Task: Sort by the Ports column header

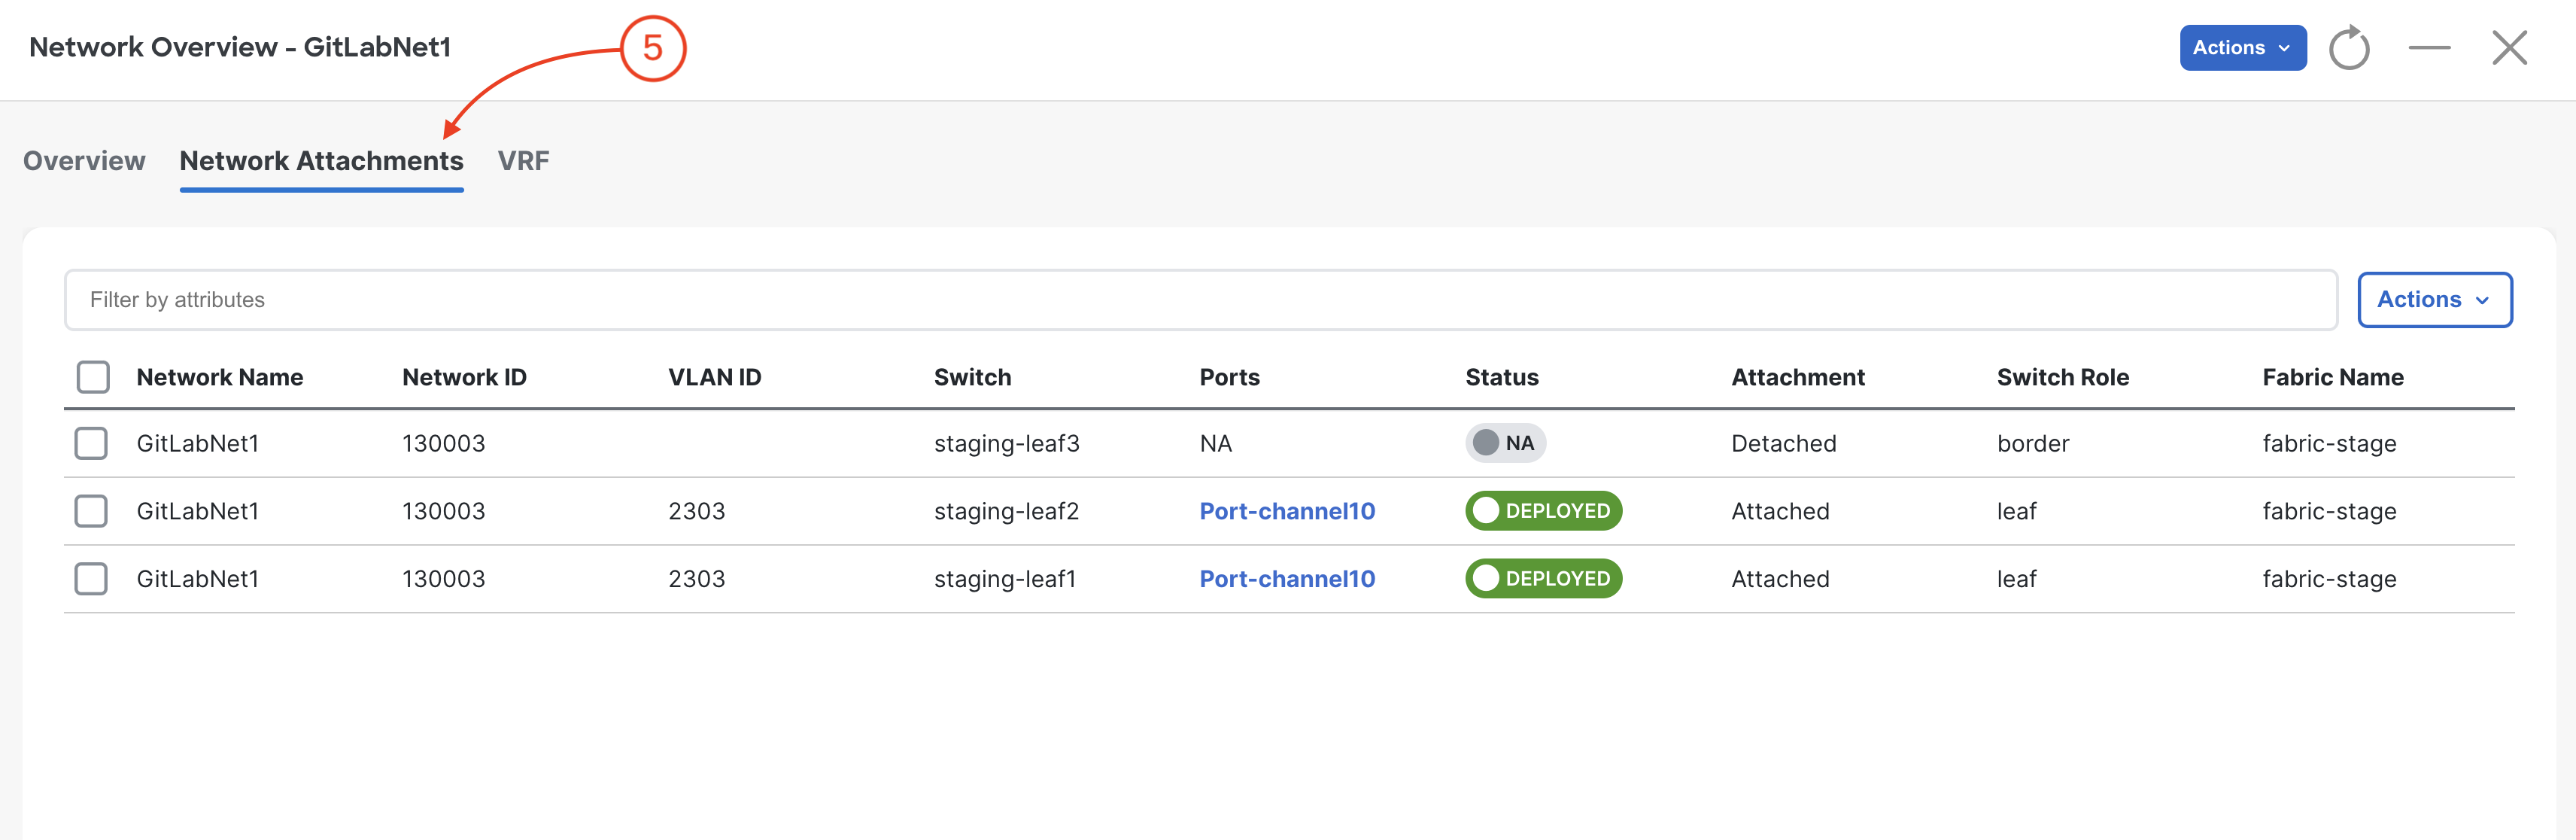Action: point(1229,377)
